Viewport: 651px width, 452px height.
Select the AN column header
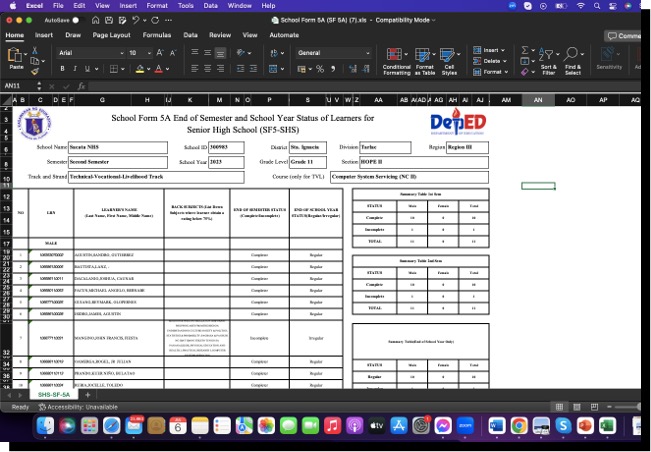[x=538, y=100]
